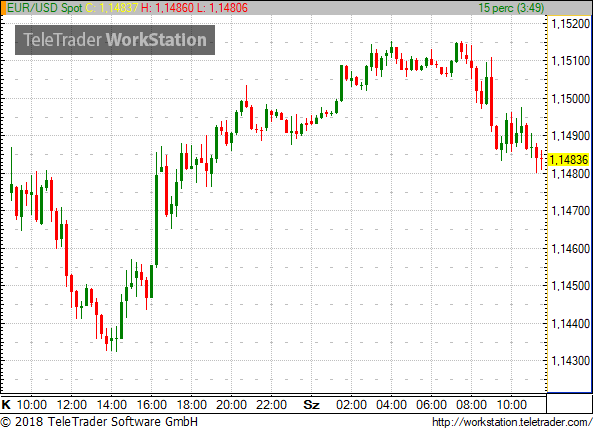Screen dimensions: 593x431
Task: Open the workstation.teletrader.com link
Action: click(512, 422)
